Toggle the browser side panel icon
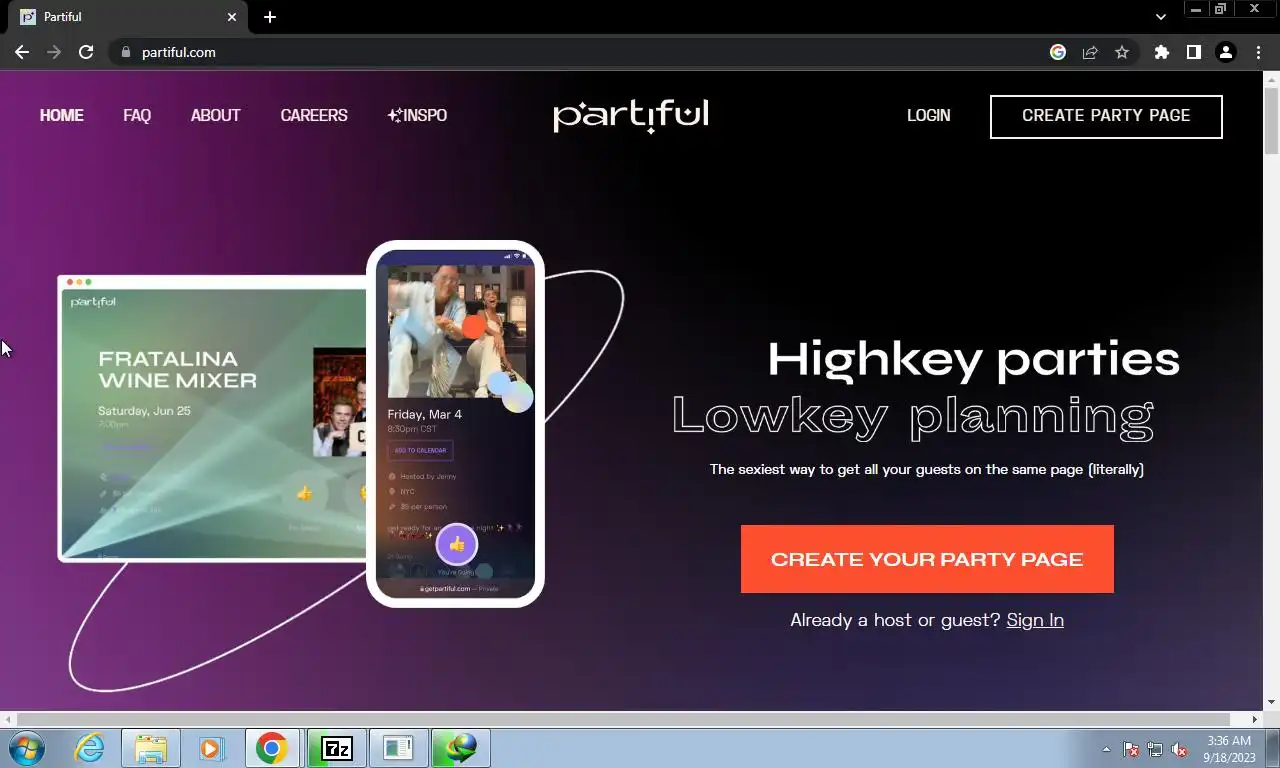1280x768 pixels. (x=1193, y=52)
